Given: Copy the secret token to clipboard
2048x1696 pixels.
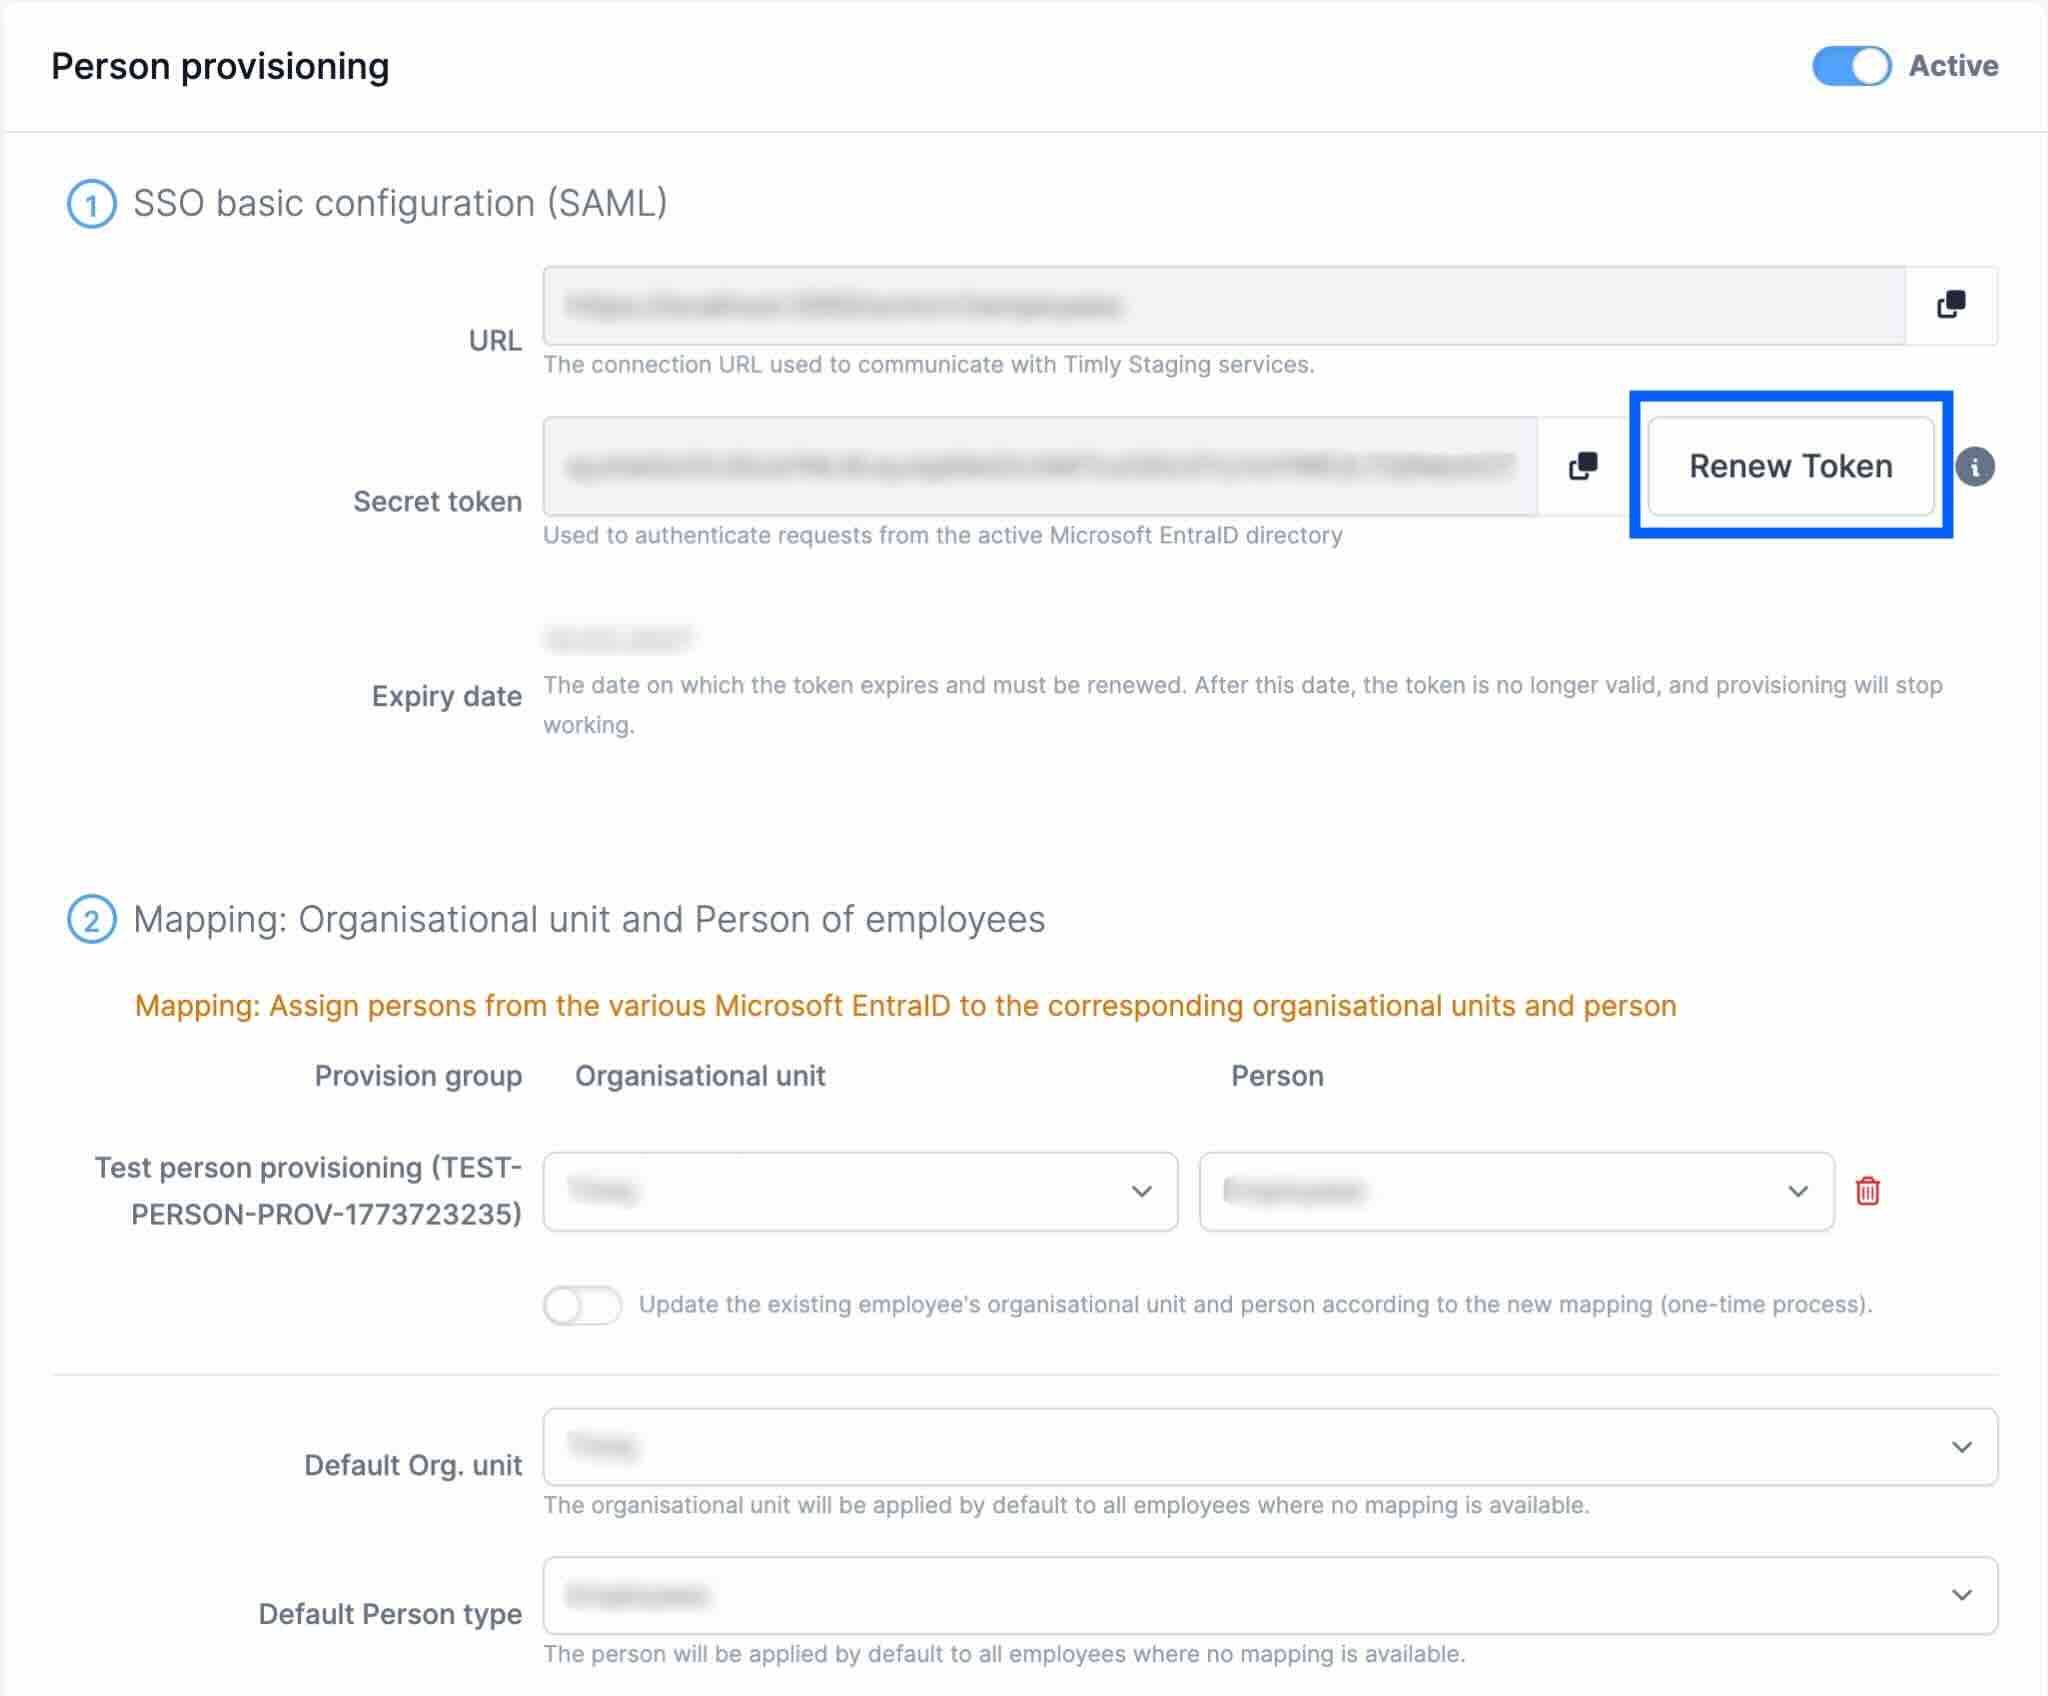Looking at the screenshot, I should (1583, 466).
